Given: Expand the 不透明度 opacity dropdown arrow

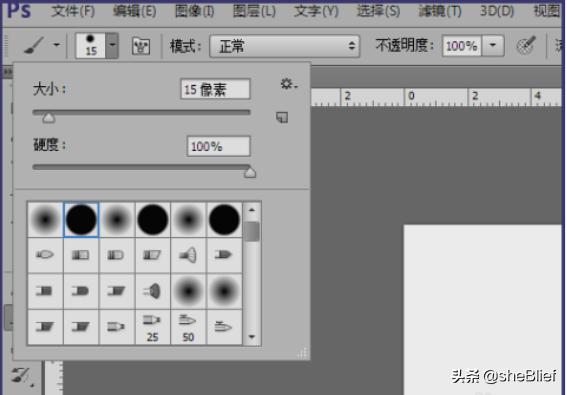Looking at the screenshot, I should (493, 46).
